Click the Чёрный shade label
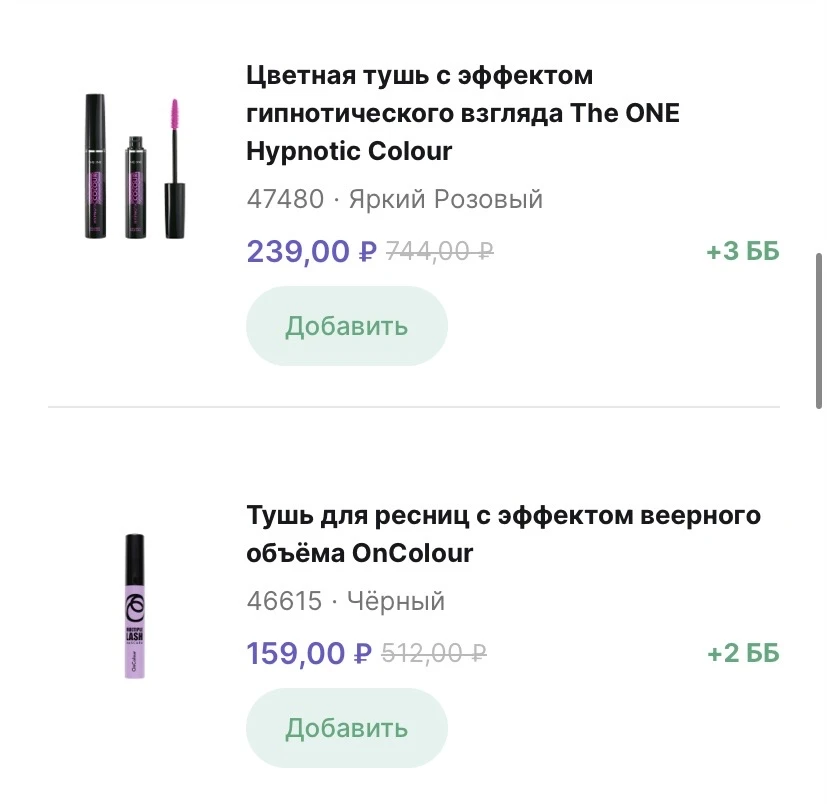827x804 pixels. (396, 601)
